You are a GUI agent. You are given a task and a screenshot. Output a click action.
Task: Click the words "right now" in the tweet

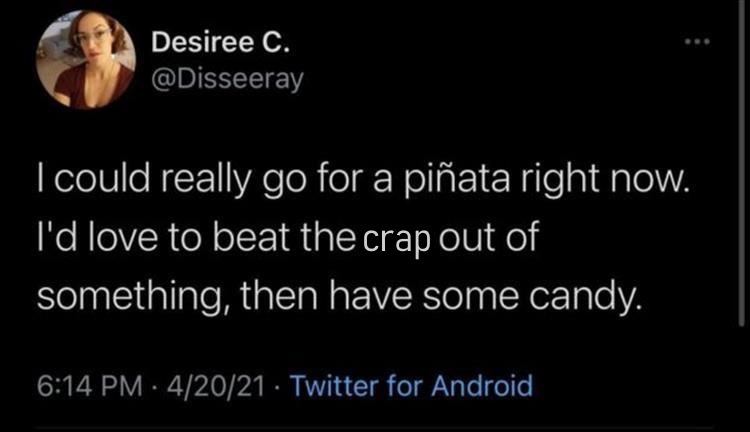(603, 184)
